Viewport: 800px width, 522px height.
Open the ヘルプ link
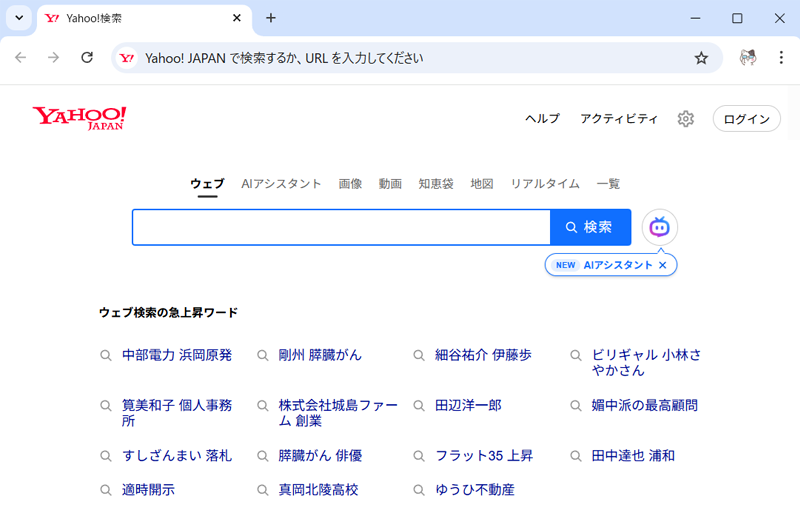pos(542,118)
